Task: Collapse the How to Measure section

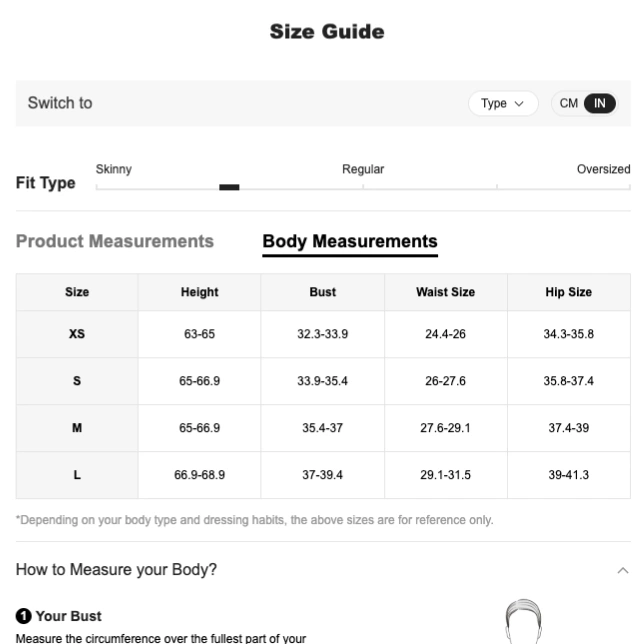Action: coord(623,570)
